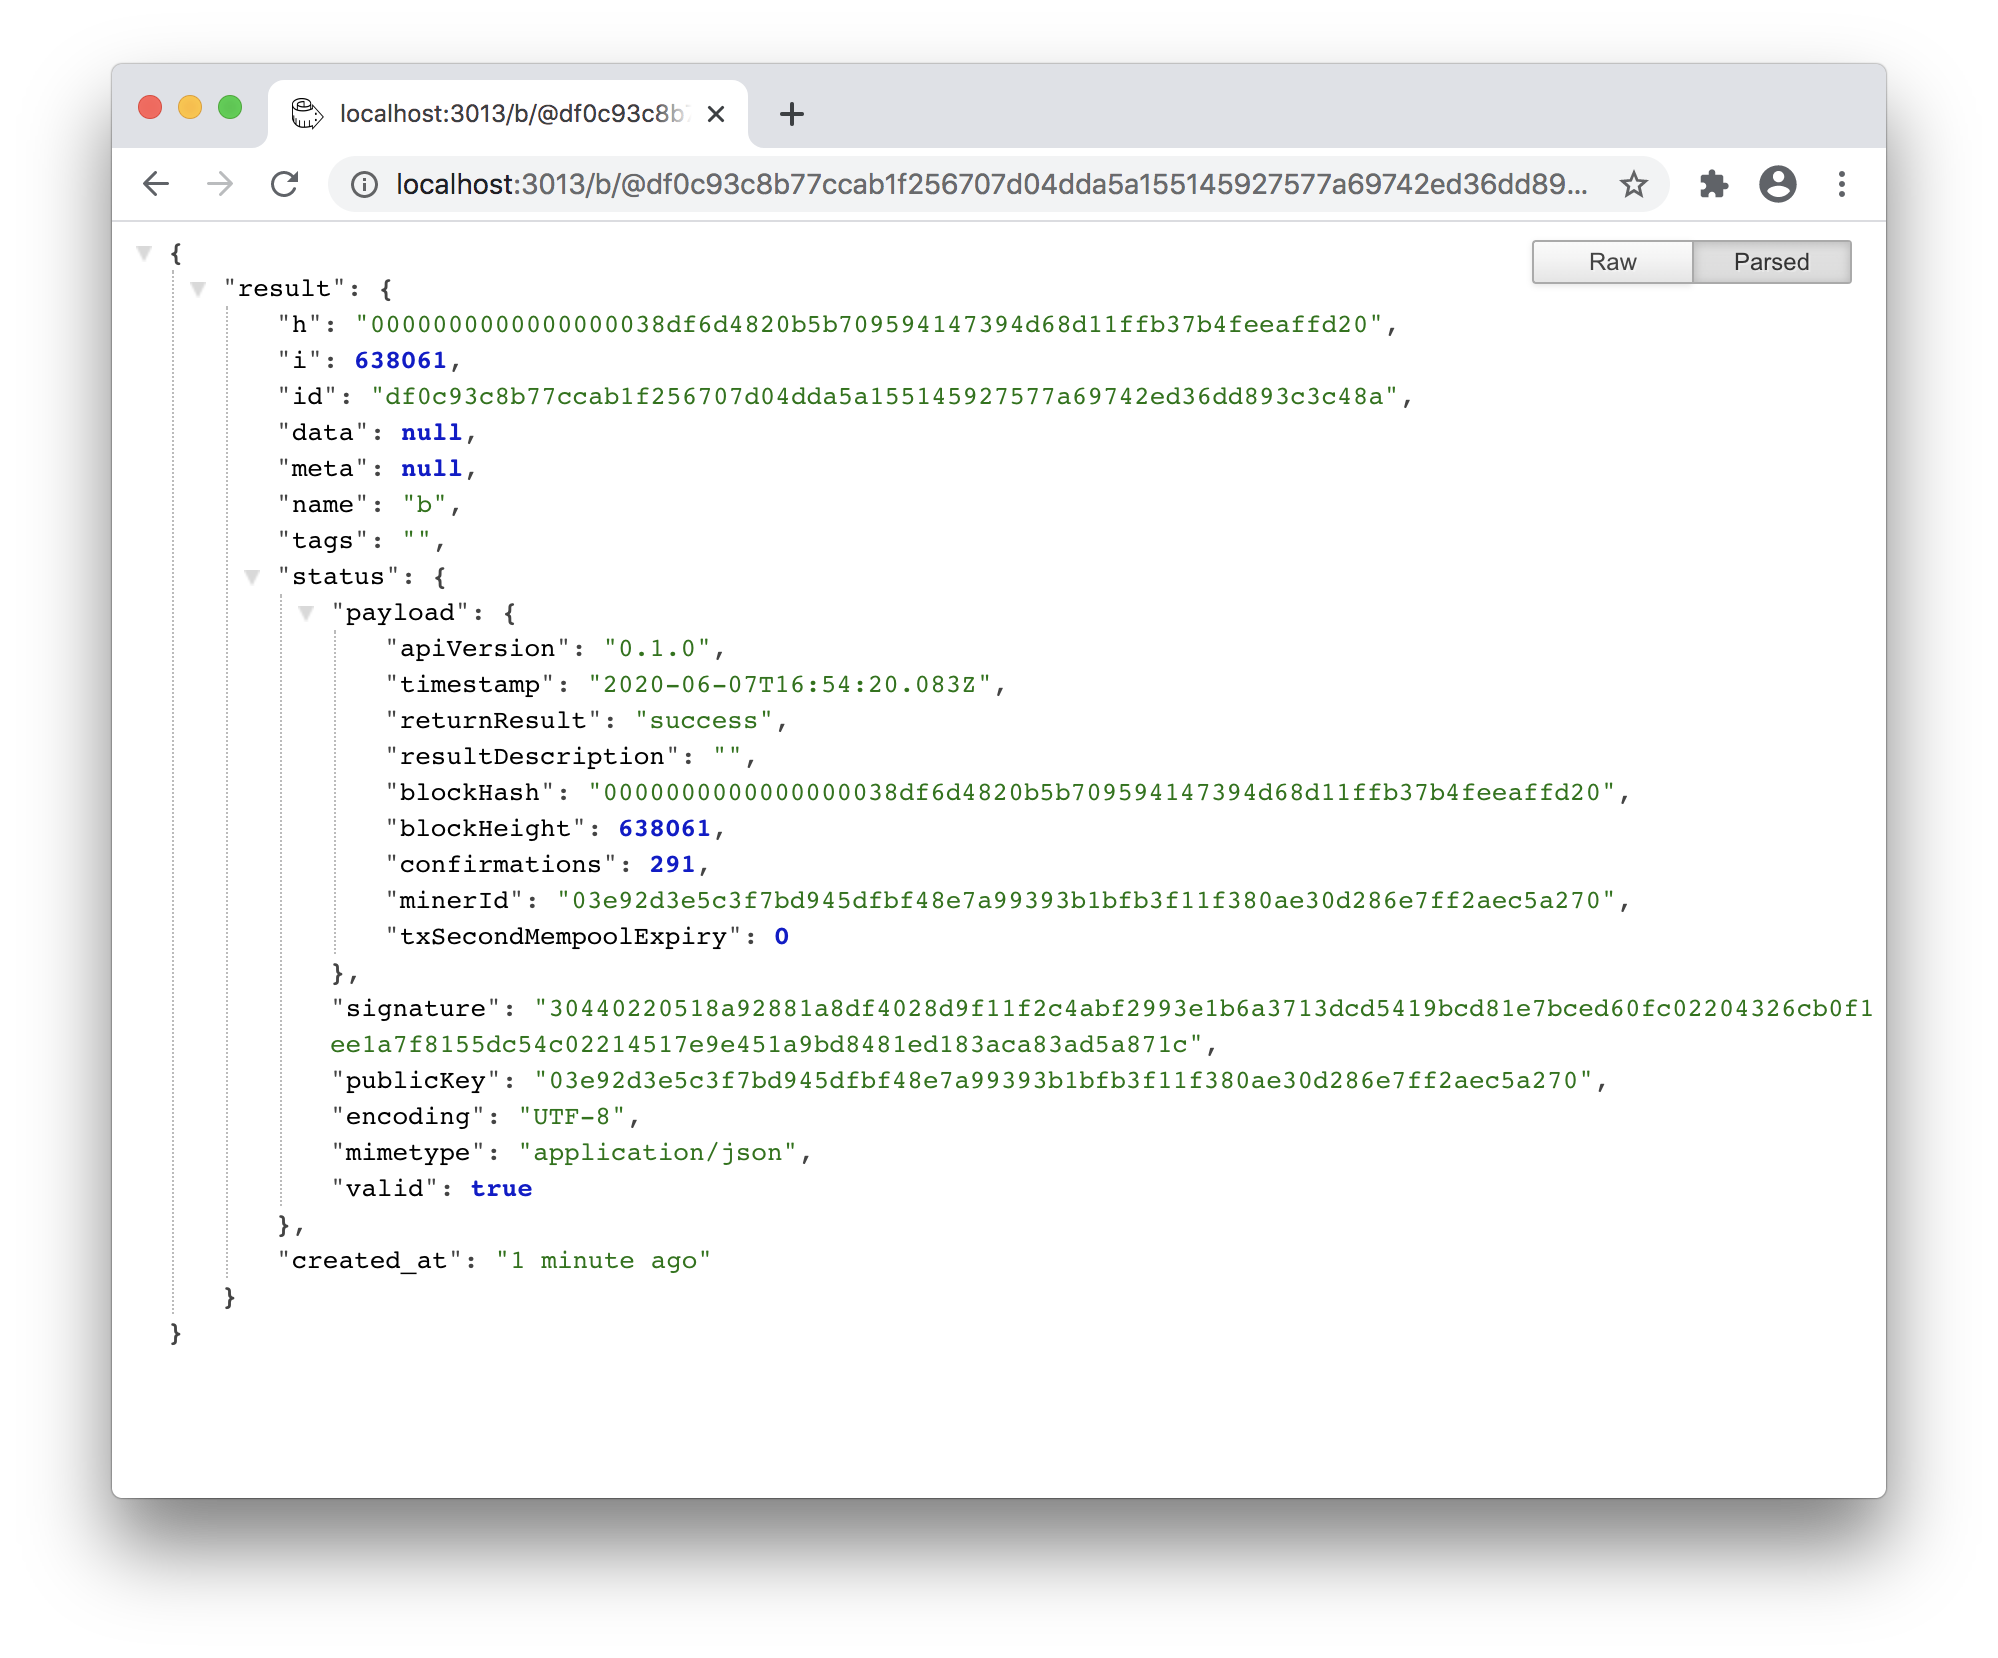Click the minerId value string
Image resolution: width=1998 pixels, height=1658 pixels.
pos(1086,901)
